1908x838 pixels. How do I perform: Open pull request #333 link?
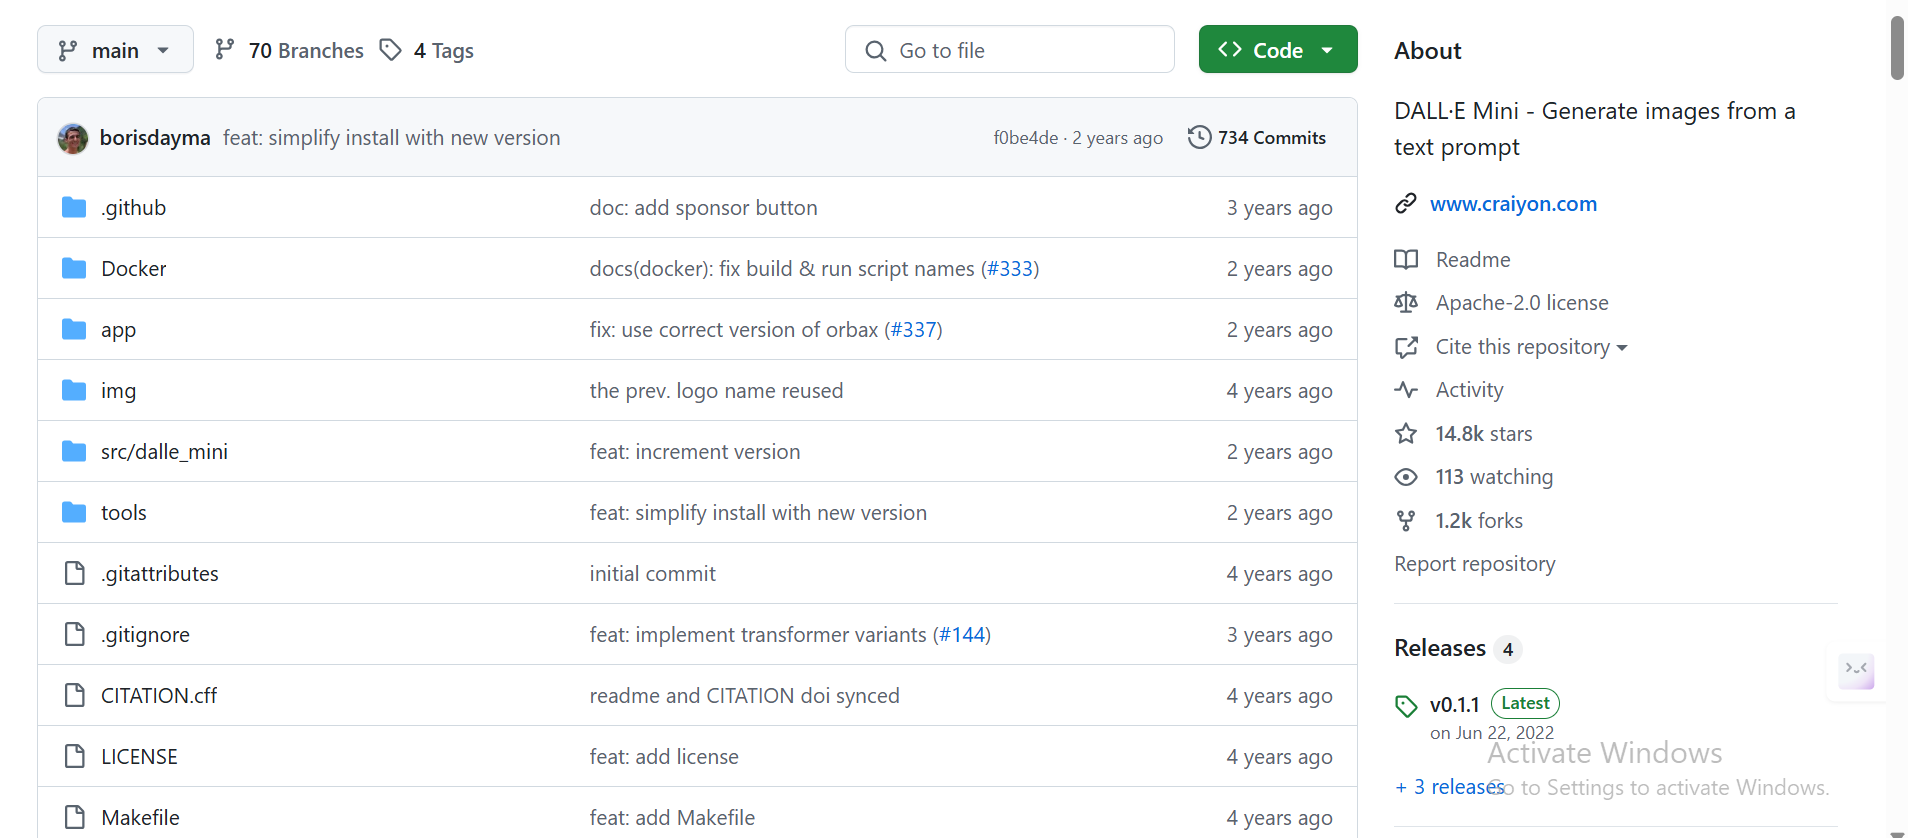tap(1010, 269)
